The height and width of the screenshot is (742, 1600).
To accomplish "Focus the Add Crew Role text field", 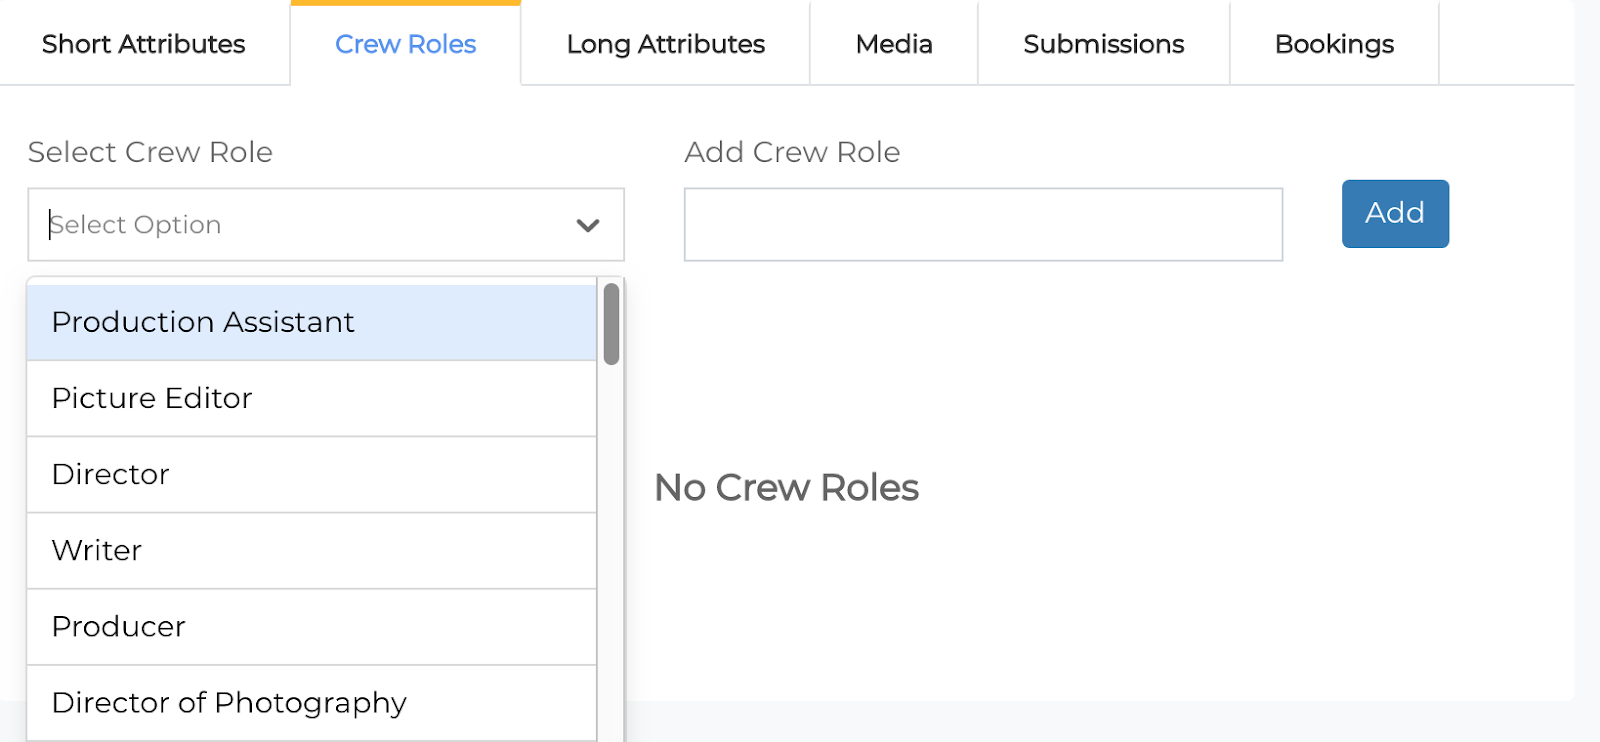I will point(983,225).
